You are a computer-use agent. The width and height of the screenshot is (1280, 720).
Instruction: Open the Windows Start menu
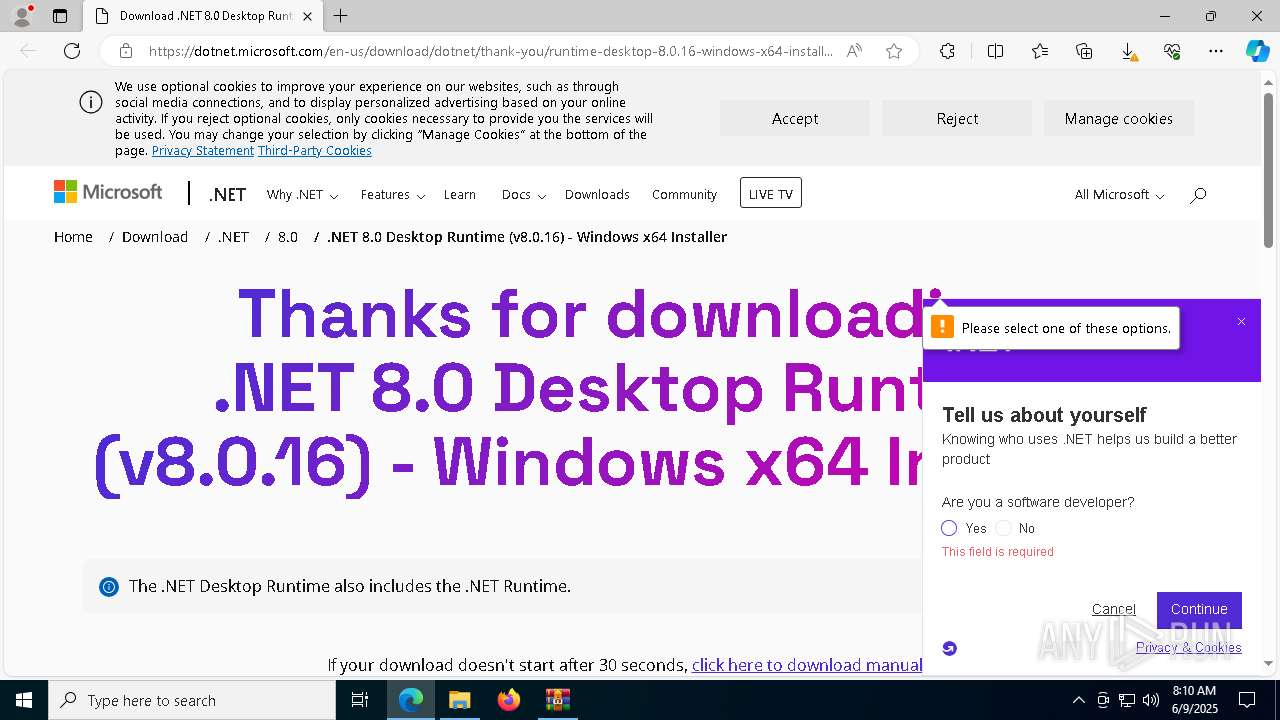23,700
